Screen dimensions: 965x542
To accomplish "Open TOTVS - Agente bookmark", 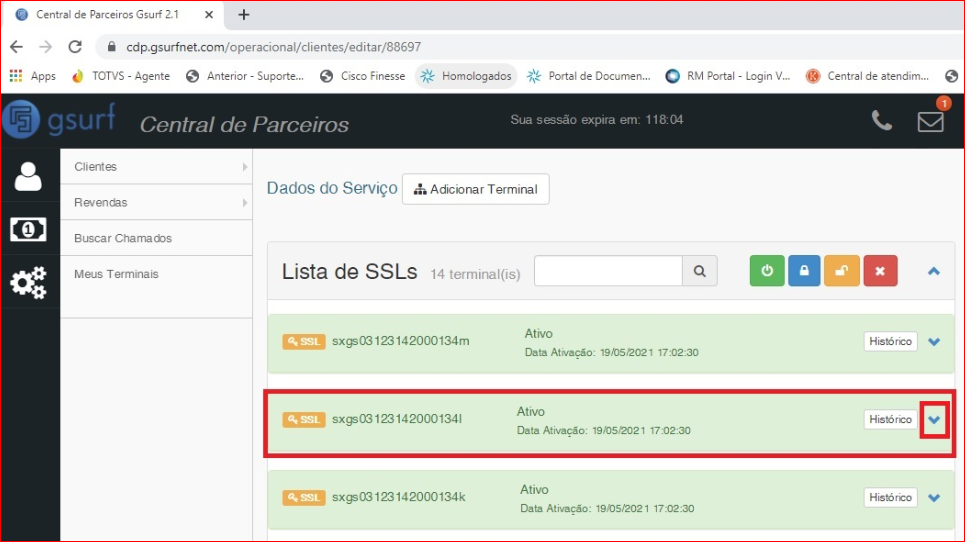I will point(121,76).
